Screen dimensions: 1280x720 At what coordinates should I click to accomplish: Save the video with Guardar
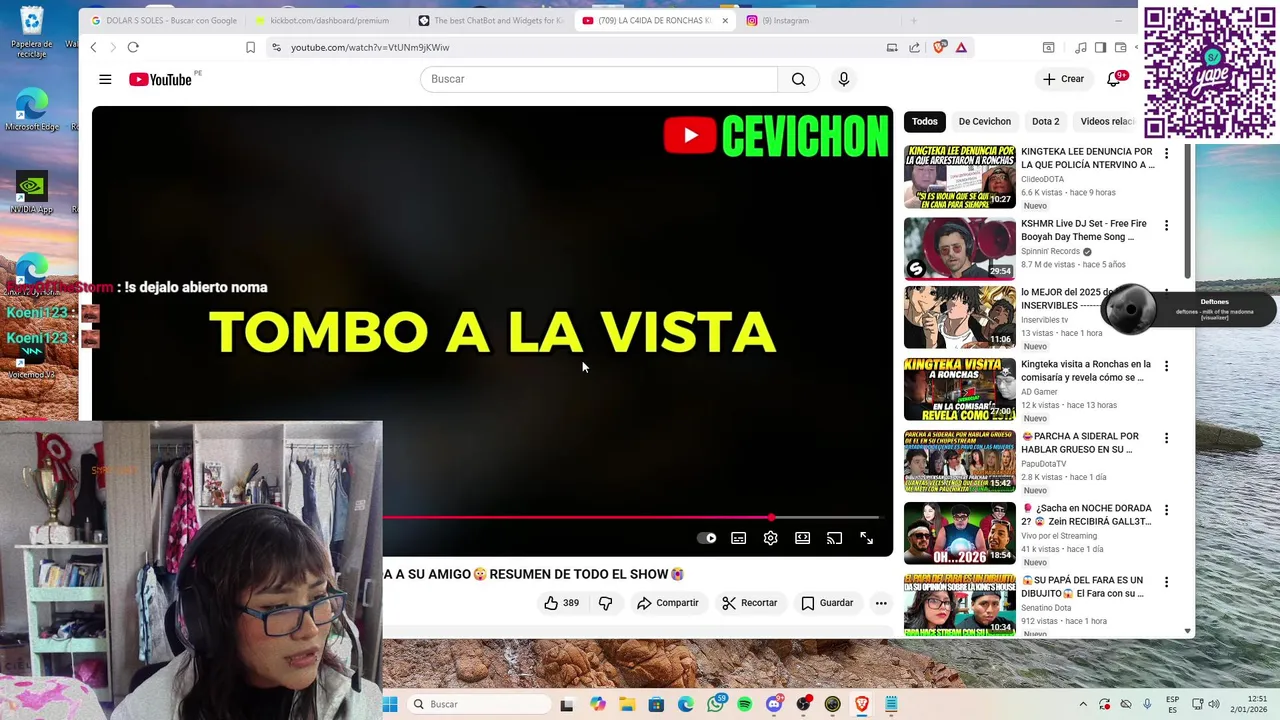coord(827,603)
